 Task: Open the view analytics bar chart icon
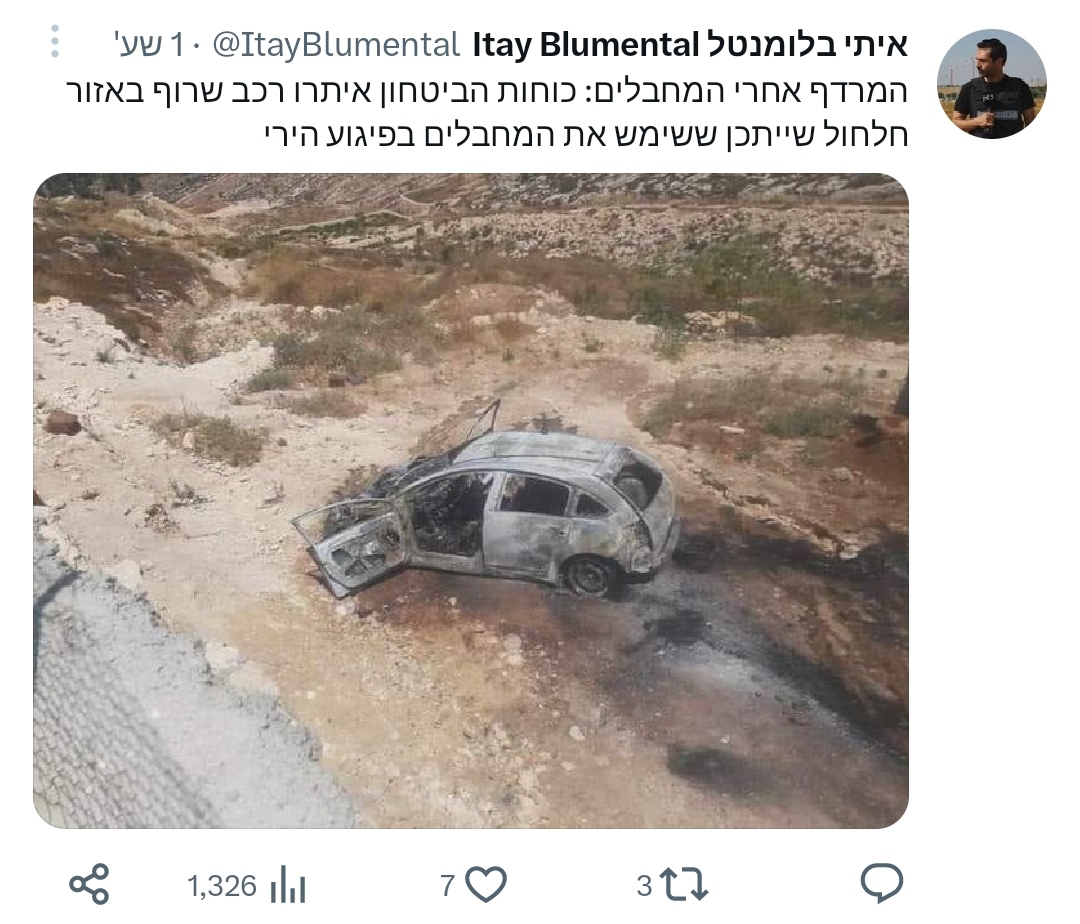point(288,885)
